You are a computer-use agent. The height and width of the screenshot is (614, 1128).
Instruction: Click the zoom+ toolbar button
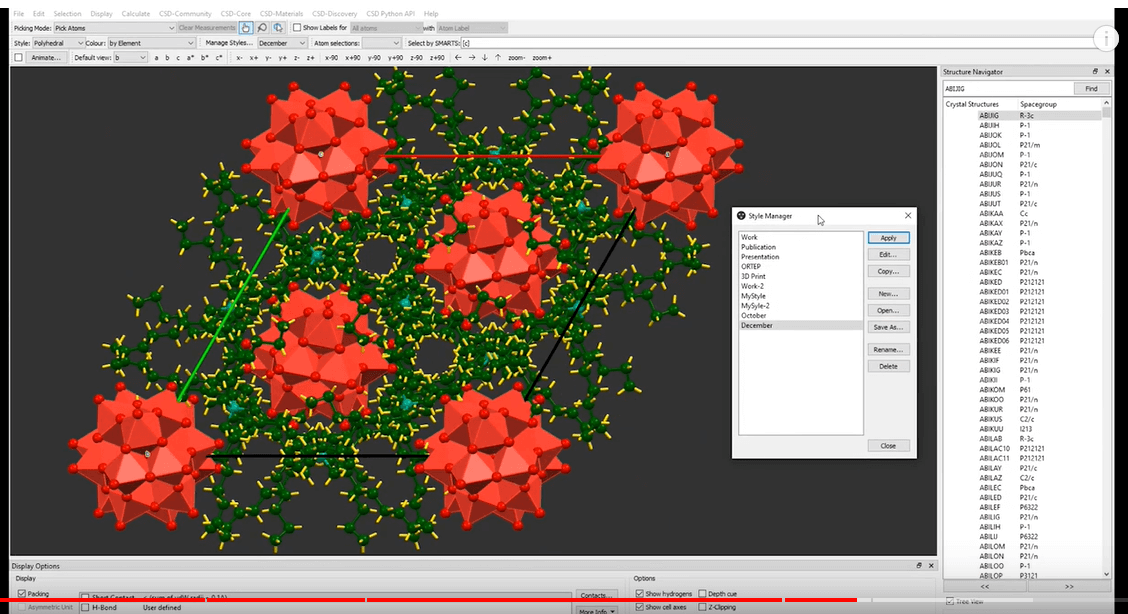click(542, 58)
